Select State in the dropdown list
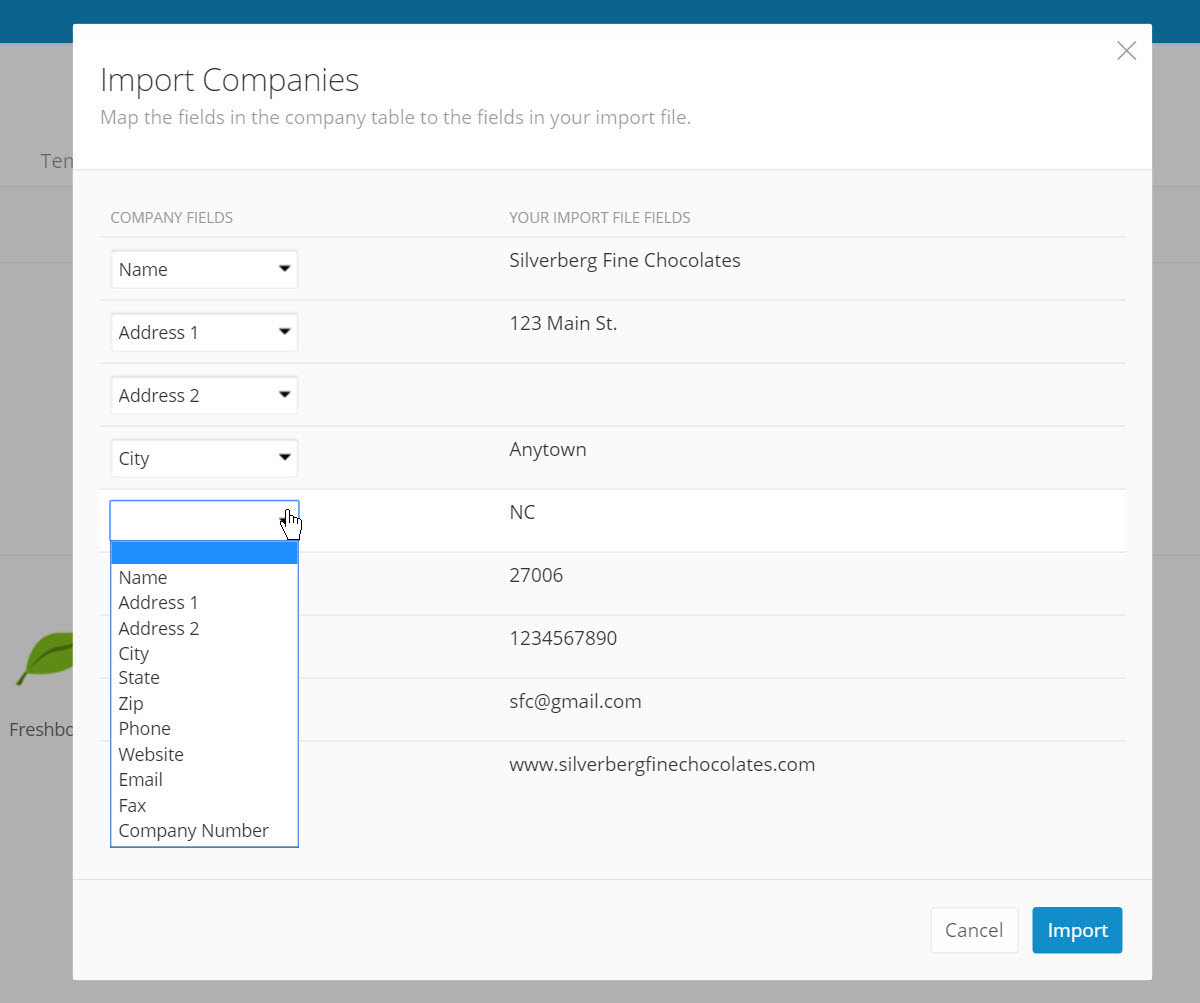Viewport: 1200px width, 1003px height. (x=204, y=678)
